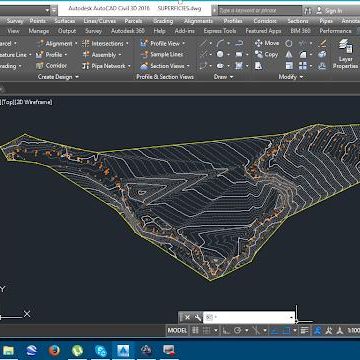Select the Line draw tool

203,43
